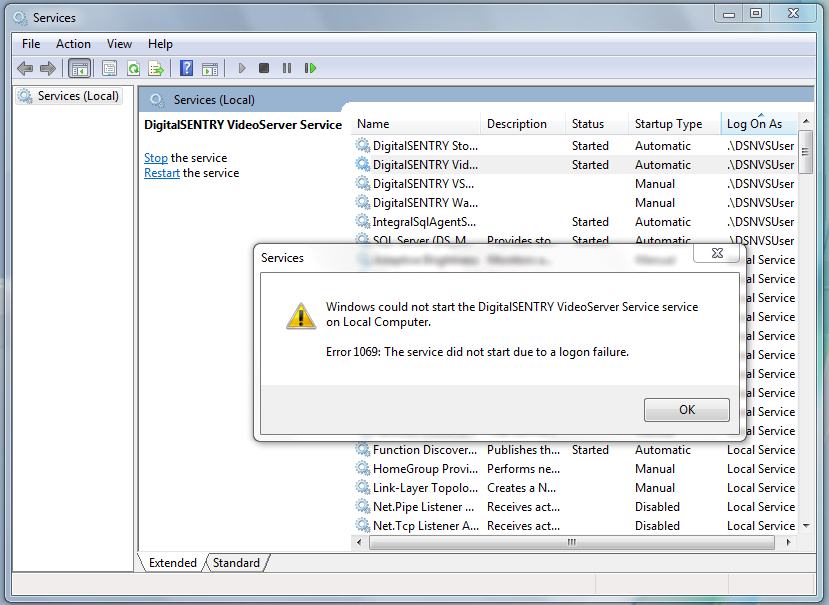Viewport: 829px width, 605px height.
Task: Select the Link-Layer Topolo... service gear icon
Action: click(x=363, y=488)
